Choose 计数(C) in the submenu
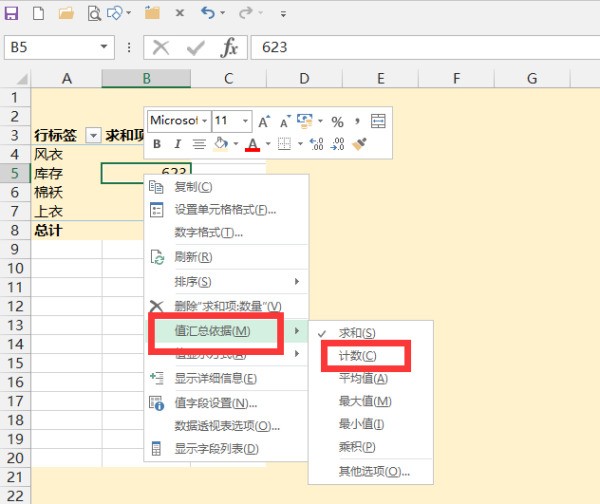 coord(357,355)
